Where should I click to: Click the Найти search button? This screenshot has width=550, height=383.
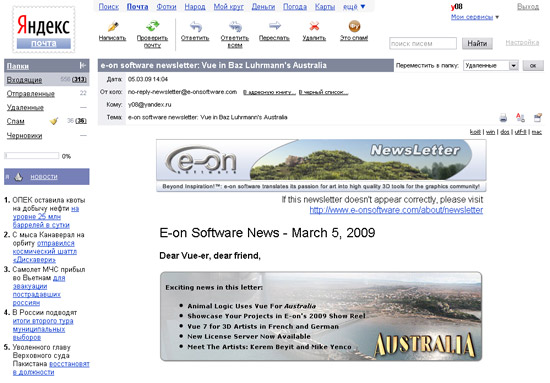[477, 43]
